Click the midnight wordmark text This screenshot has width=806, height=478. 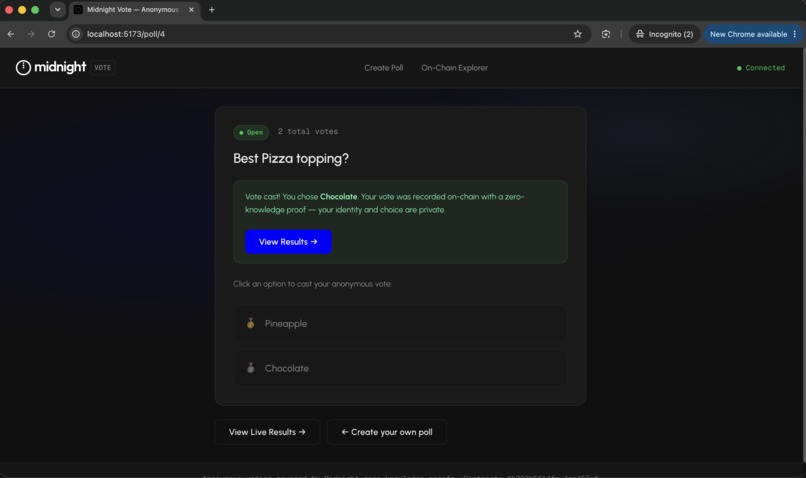tap(60, 67)
